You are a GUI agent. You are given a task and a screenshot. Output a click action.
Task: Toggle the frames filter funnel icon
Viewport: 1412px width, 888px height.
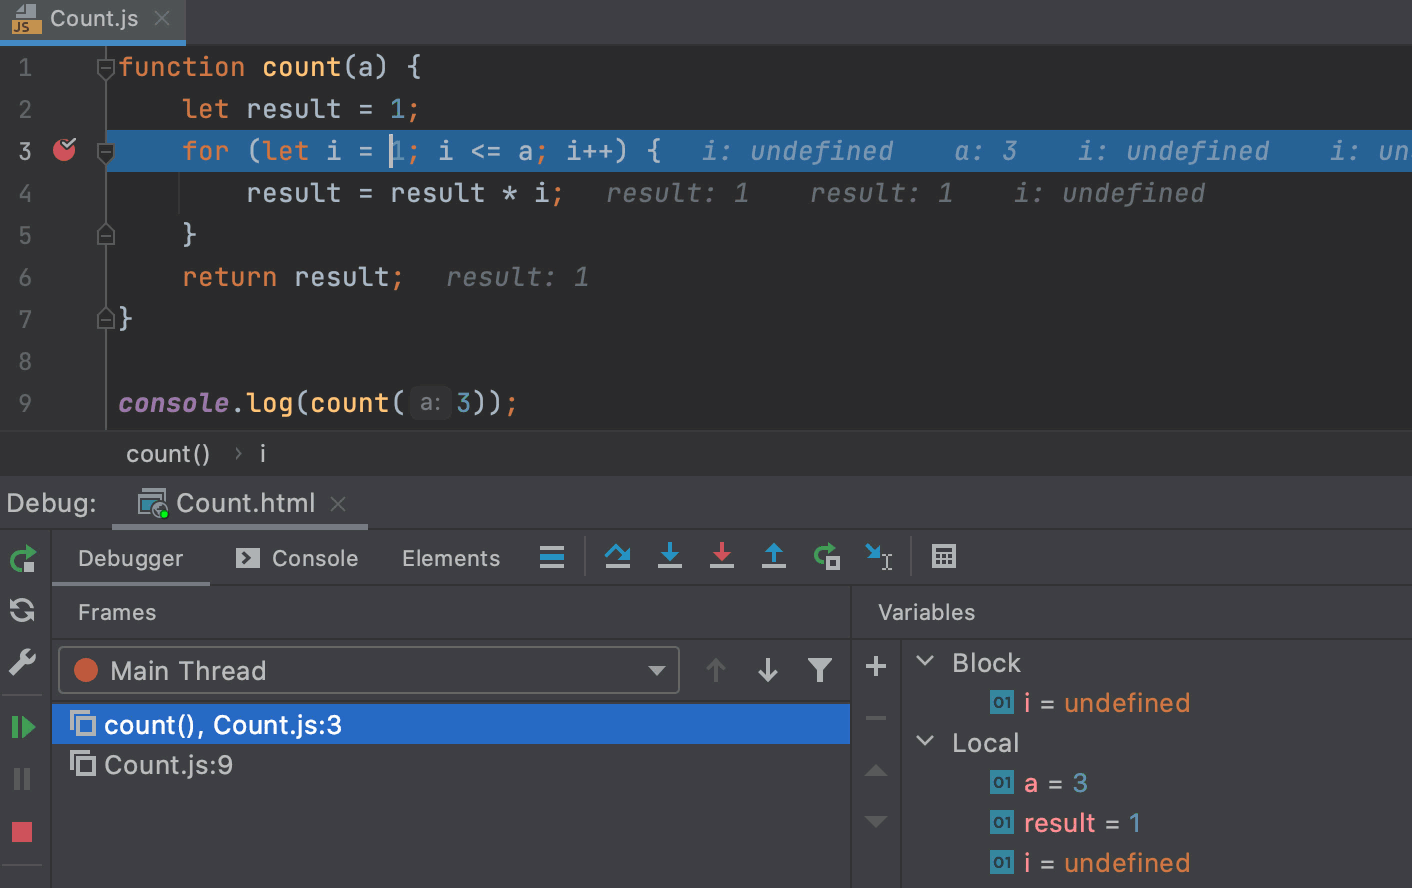819,670
